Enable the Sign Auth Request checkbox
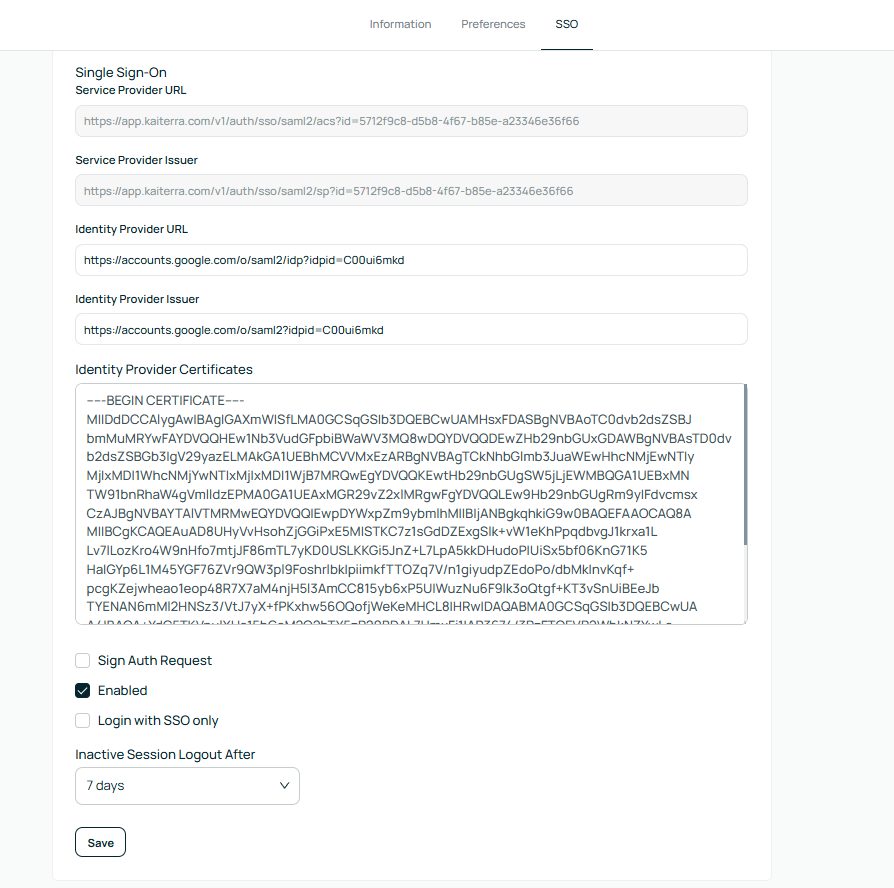 click(83, 661)
